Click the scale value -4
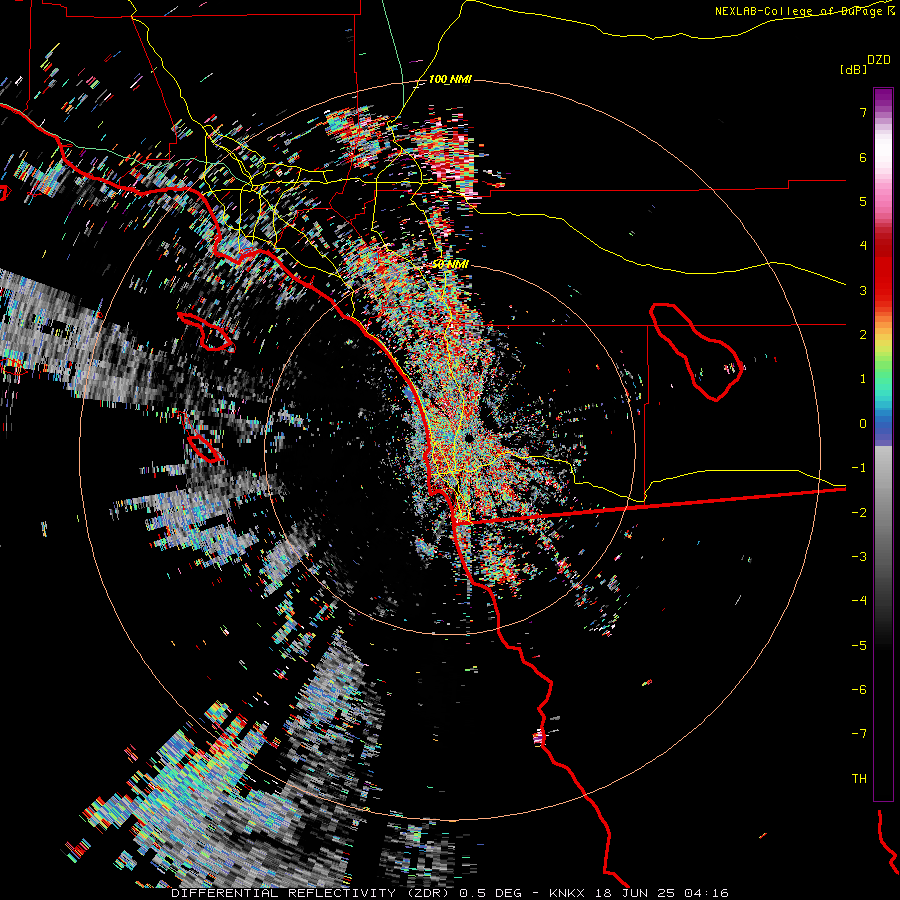This screenshot has height=900, width=900. pos(859,601)
